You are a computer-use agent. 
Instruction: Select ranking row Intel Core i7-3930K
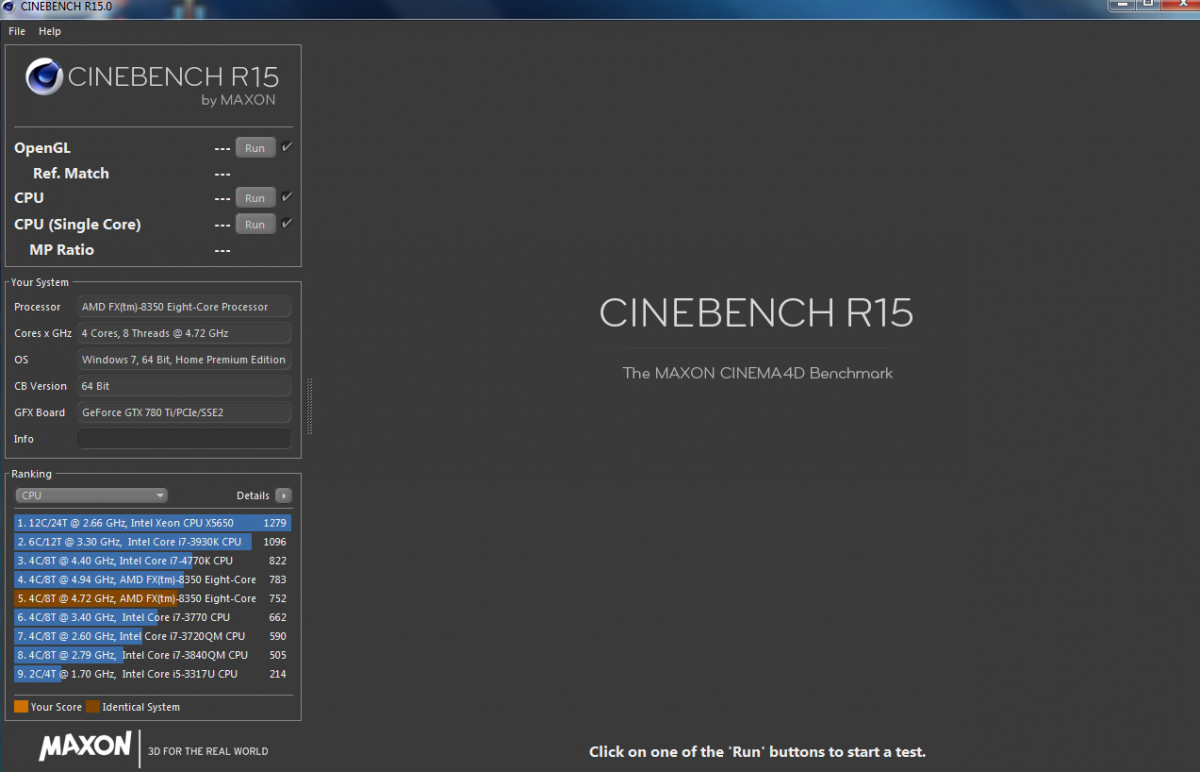(153, 542)
